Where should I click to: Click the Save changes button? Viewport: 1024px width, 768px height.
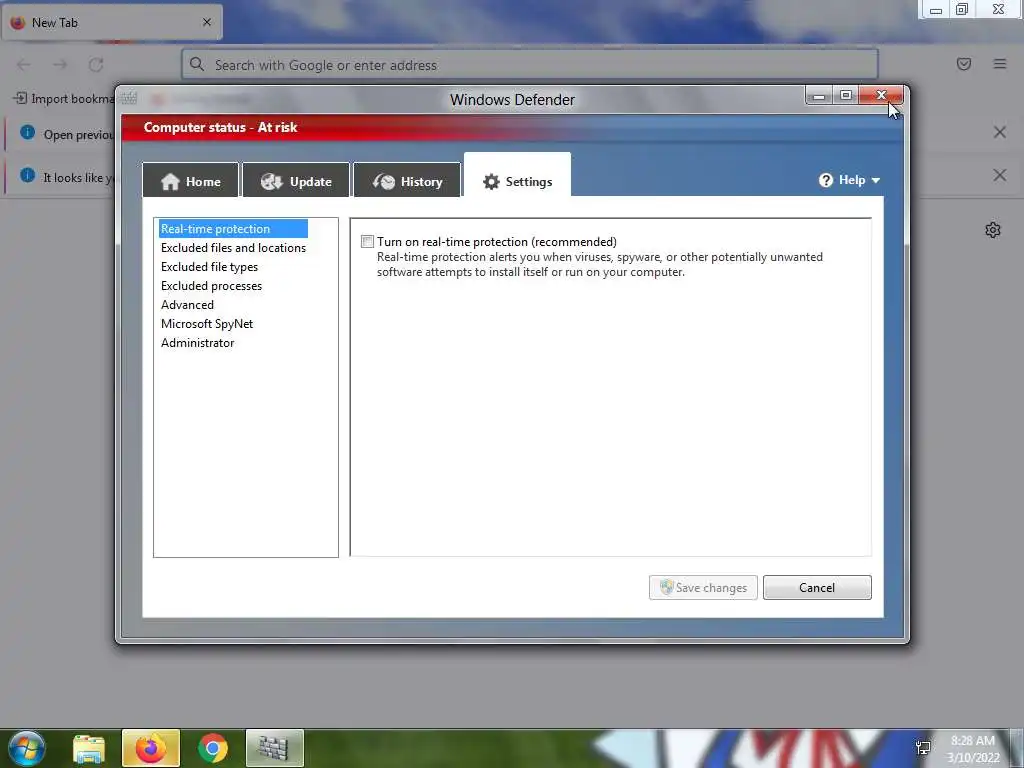(703, 587)
